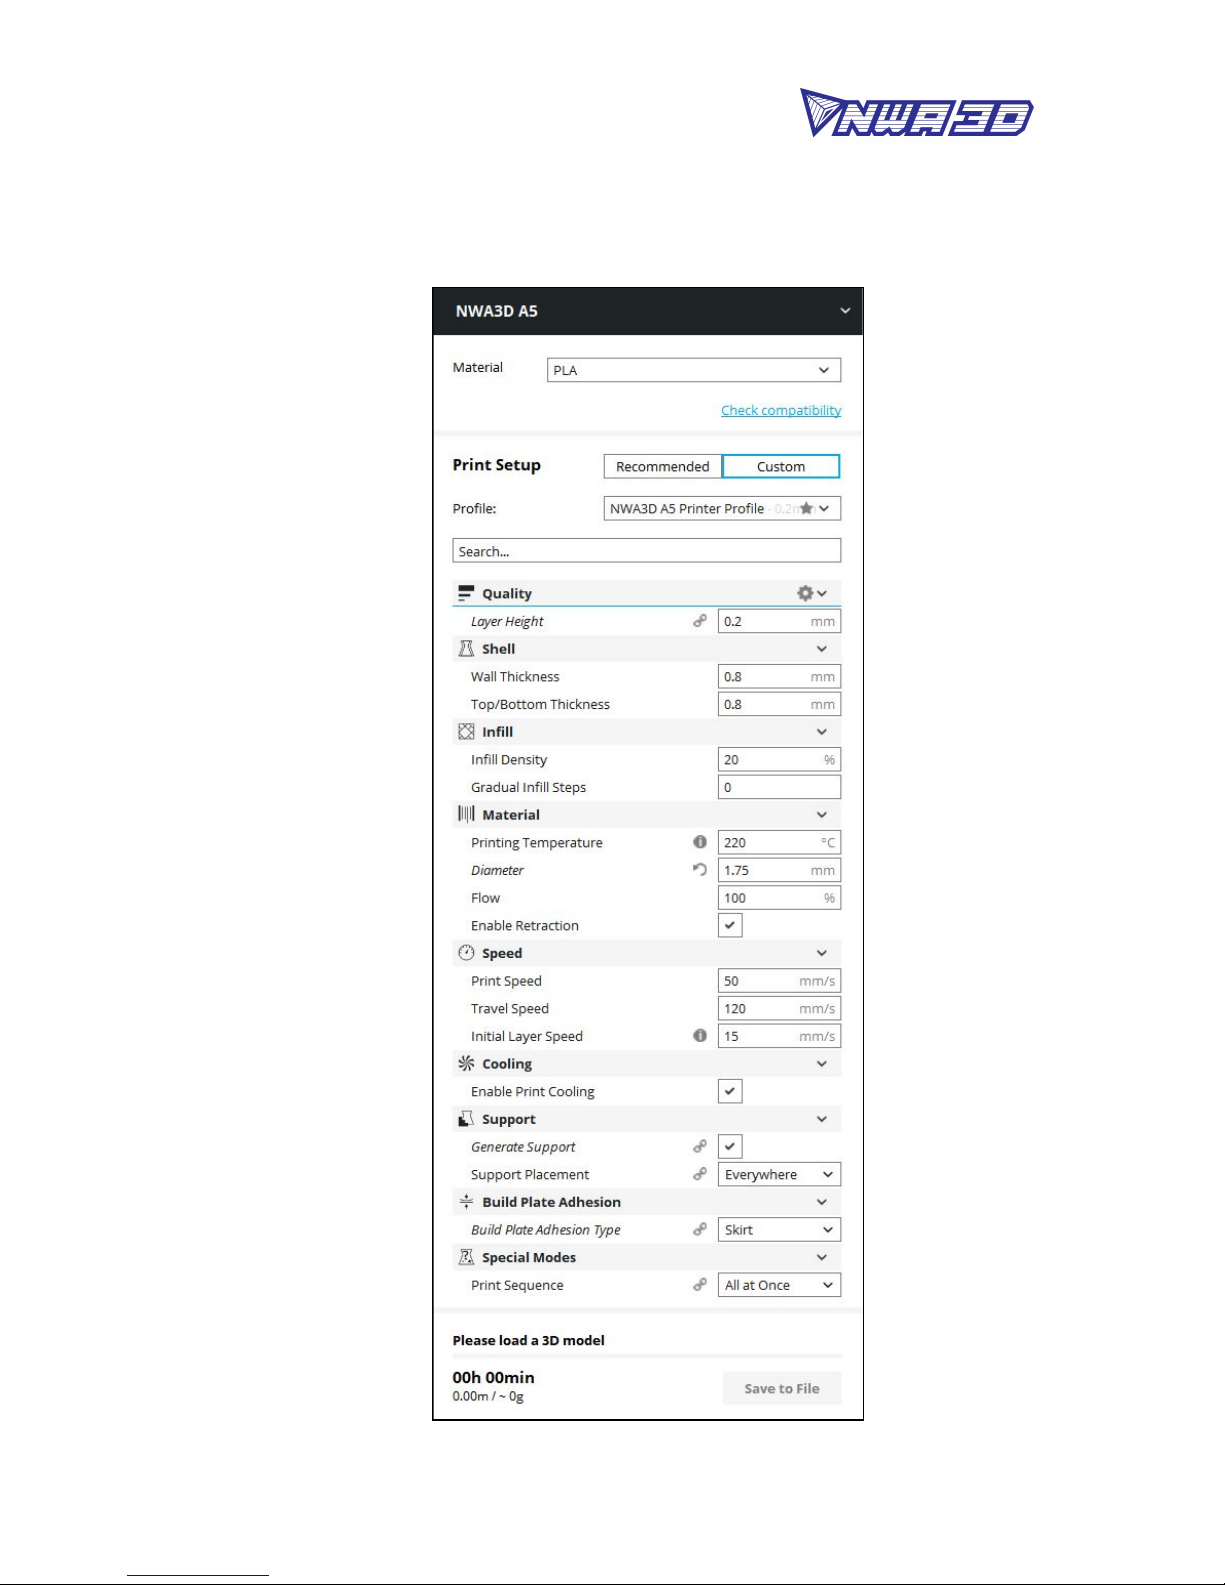Click the link icon beside Generate Support
Viewport: 1225px width, 1585px height.
click(700, 1146)
